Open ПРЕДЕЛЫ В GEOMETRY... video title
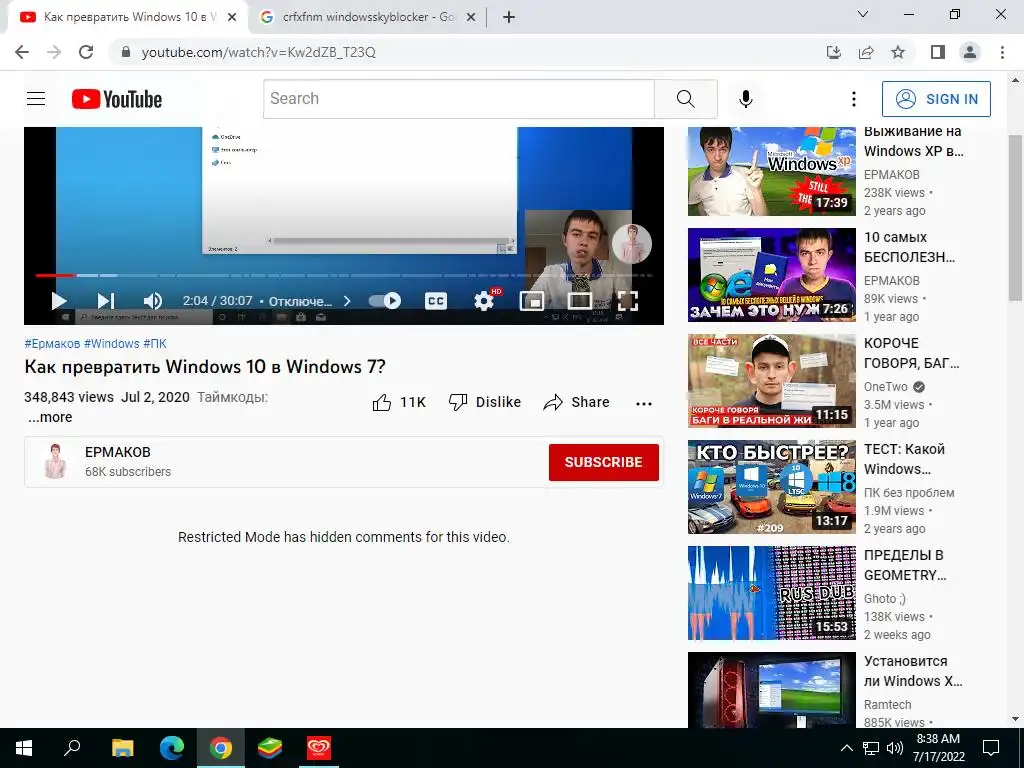Viewport: 1024px width, 768px height. coord(905,565)
